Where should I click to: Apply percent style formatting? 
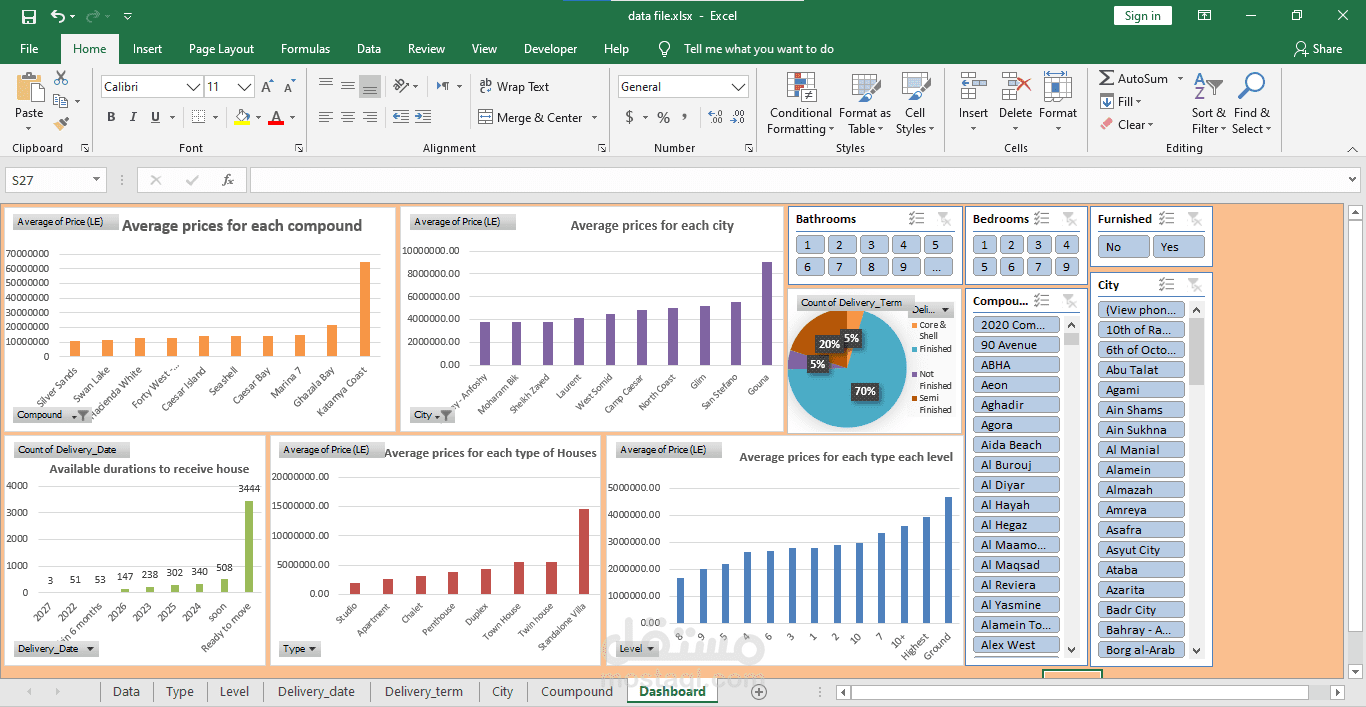click(663, 117)
